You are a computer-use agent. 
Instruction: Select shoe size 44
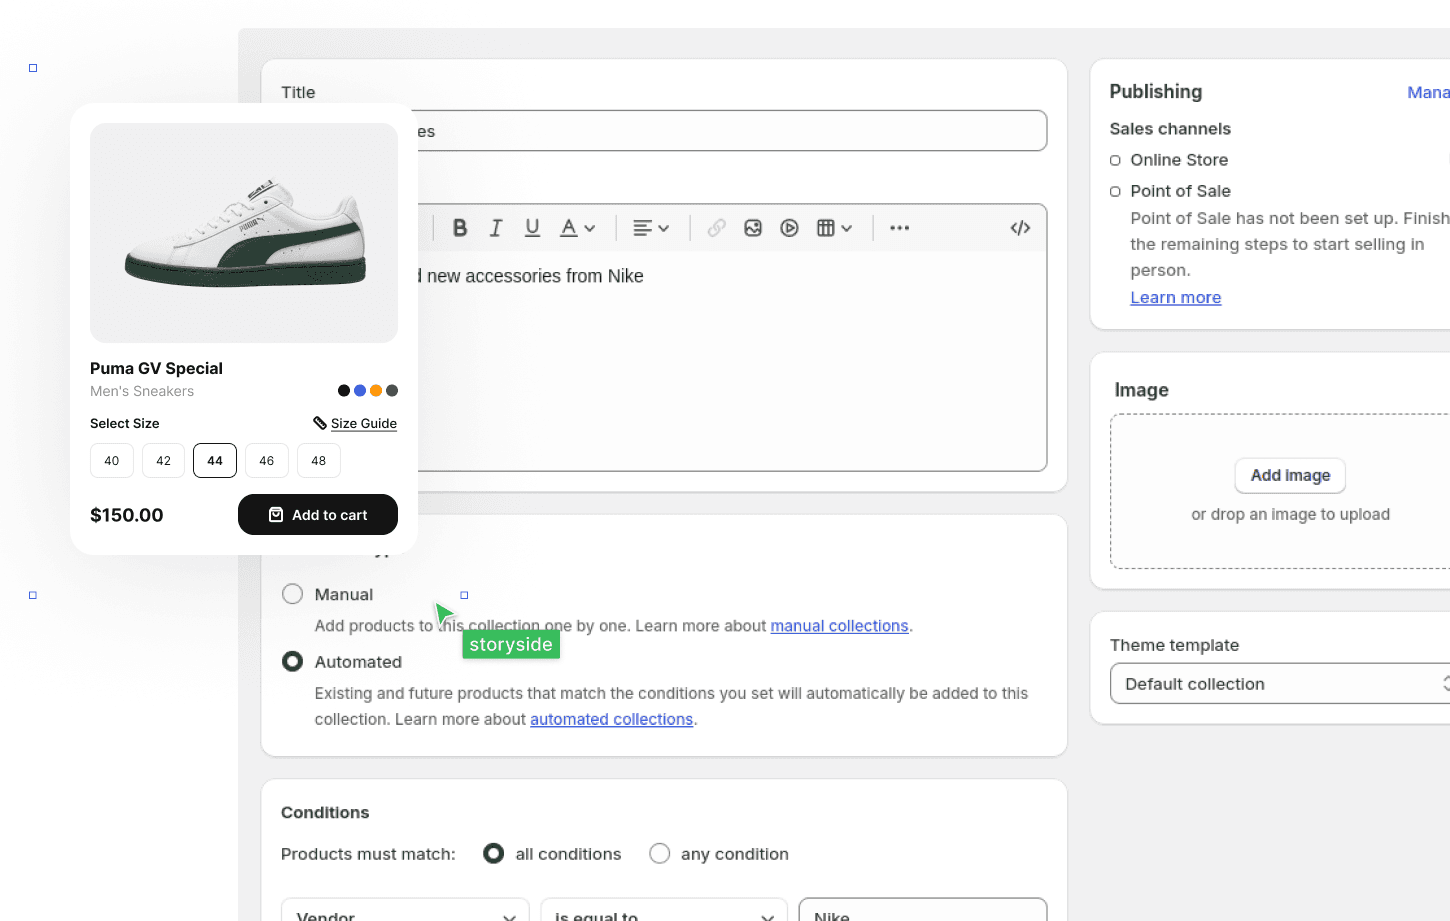215,461
